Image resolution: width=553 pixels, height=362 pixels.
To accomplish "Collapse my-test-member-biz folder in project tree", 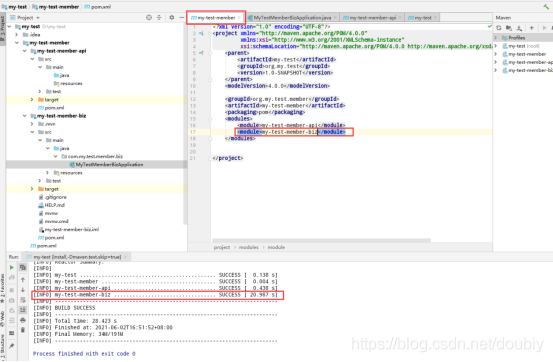I will [24, 116].
